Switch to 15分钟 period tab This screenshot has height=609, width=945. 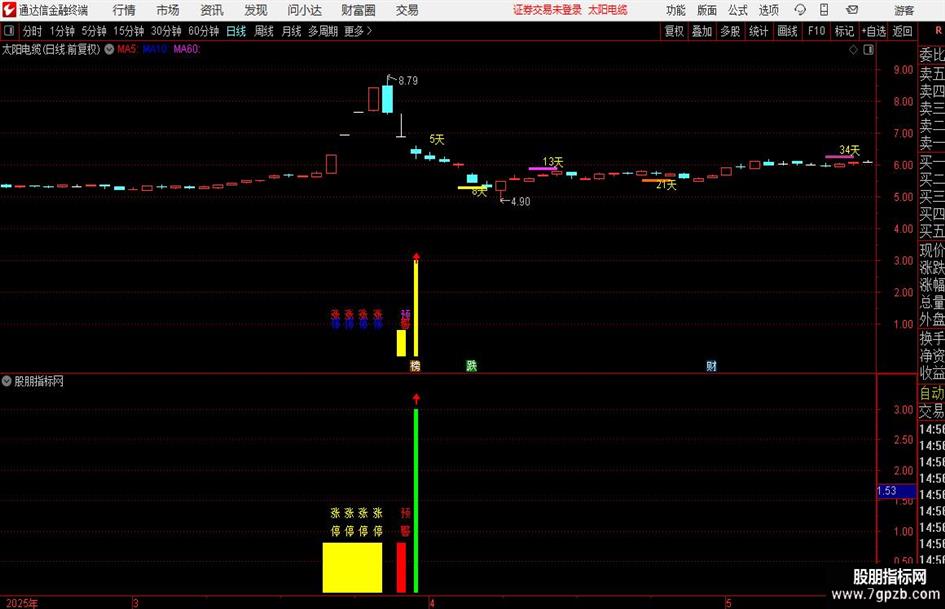pos(128,31)
